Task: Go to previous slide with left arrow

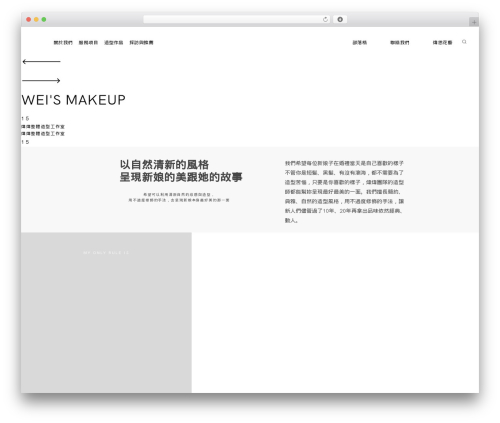Action: point(41,61)
